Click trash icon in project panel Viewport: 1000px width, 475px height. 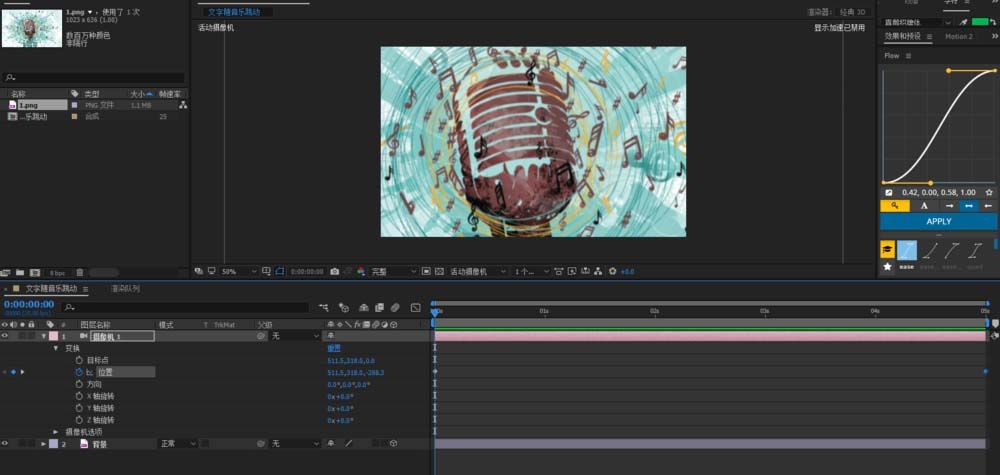79,271
